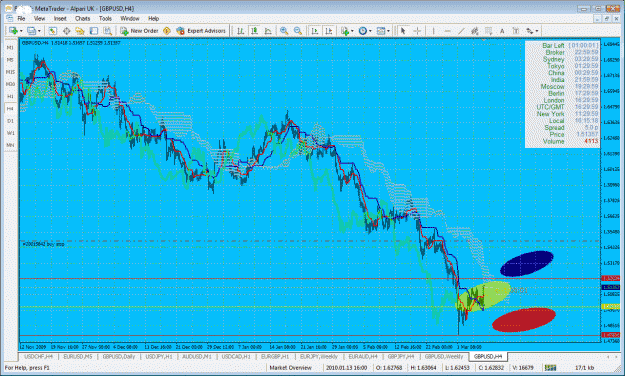Click the New Order button
The height and width of the screenshot is (376, 625).
tap(139, 31)
